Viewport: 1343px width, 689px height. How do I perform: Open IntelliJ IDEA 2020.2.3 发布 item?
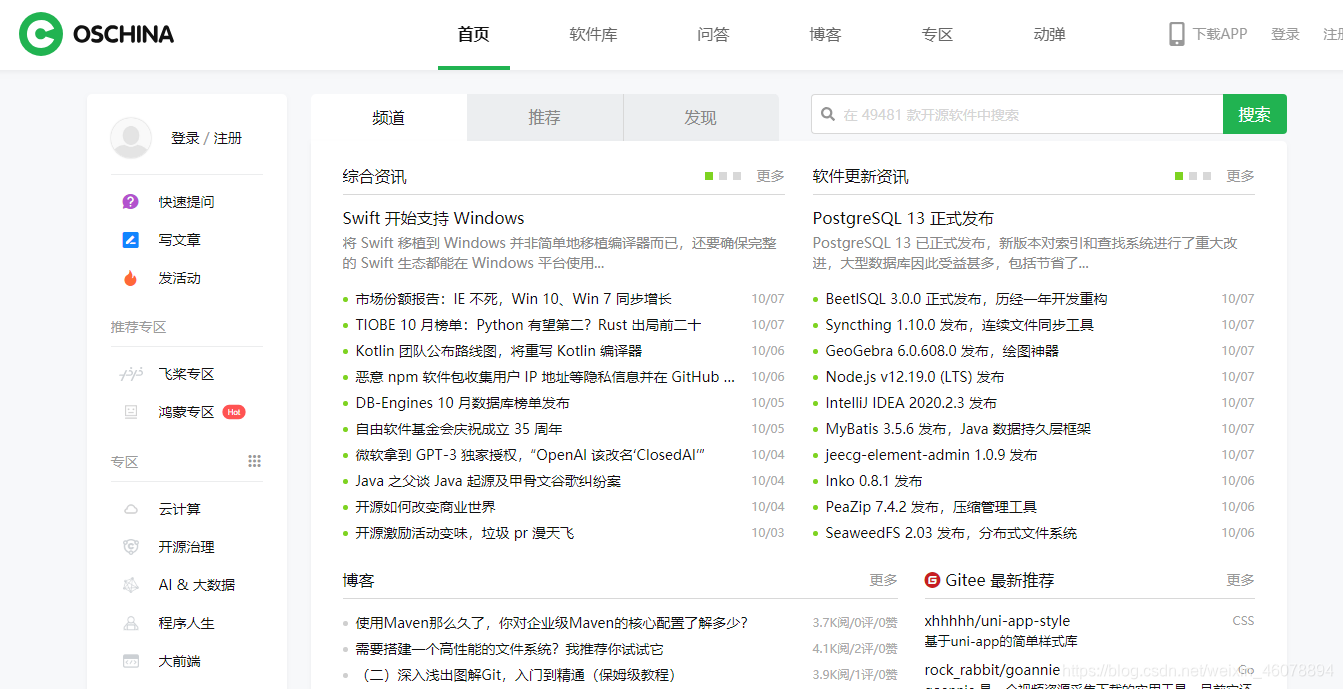(x=911, y=403)
